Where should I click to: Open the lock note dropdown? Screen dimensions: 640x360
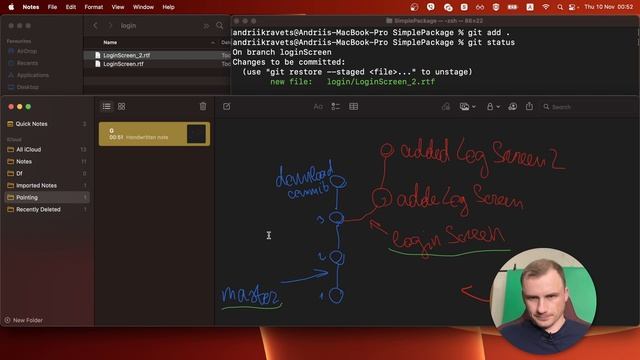pos(493,107)
